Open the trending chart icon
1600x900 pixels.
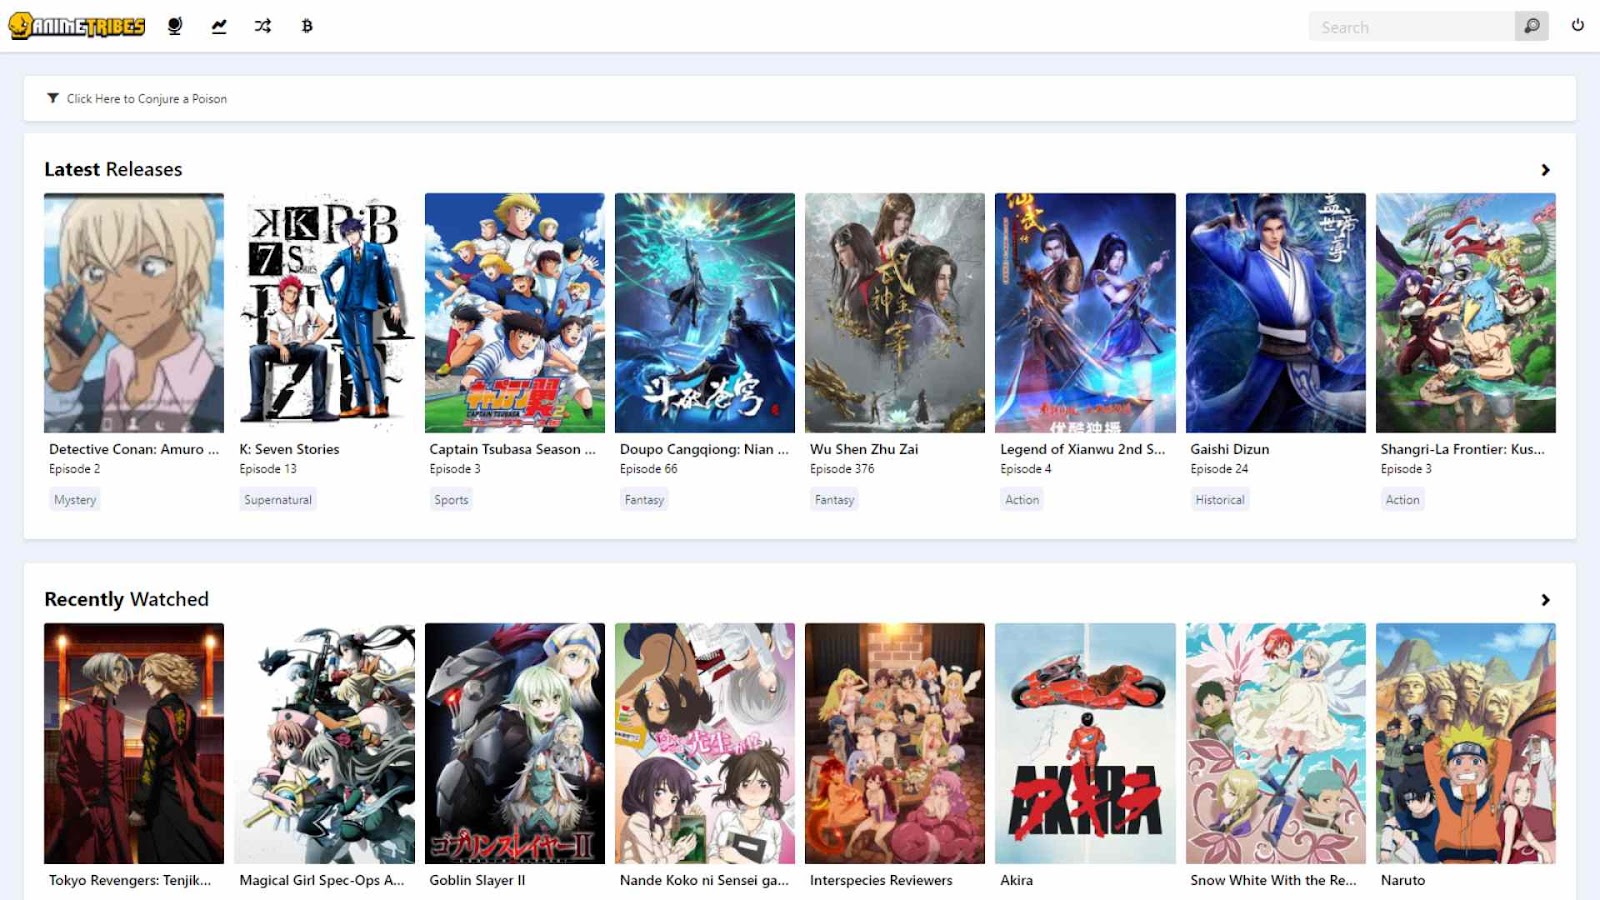pyautogui.click(x=219, y=26)
